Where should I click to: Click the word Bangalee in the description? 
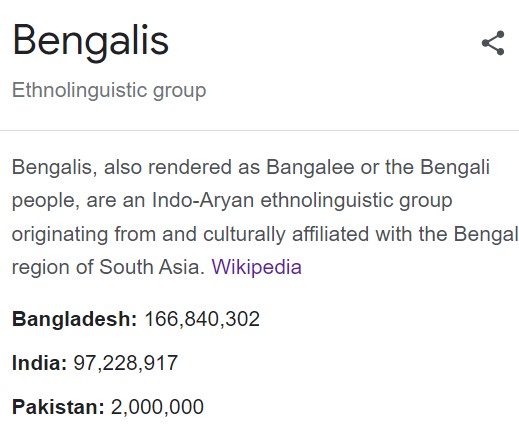(x=310, y=167)
